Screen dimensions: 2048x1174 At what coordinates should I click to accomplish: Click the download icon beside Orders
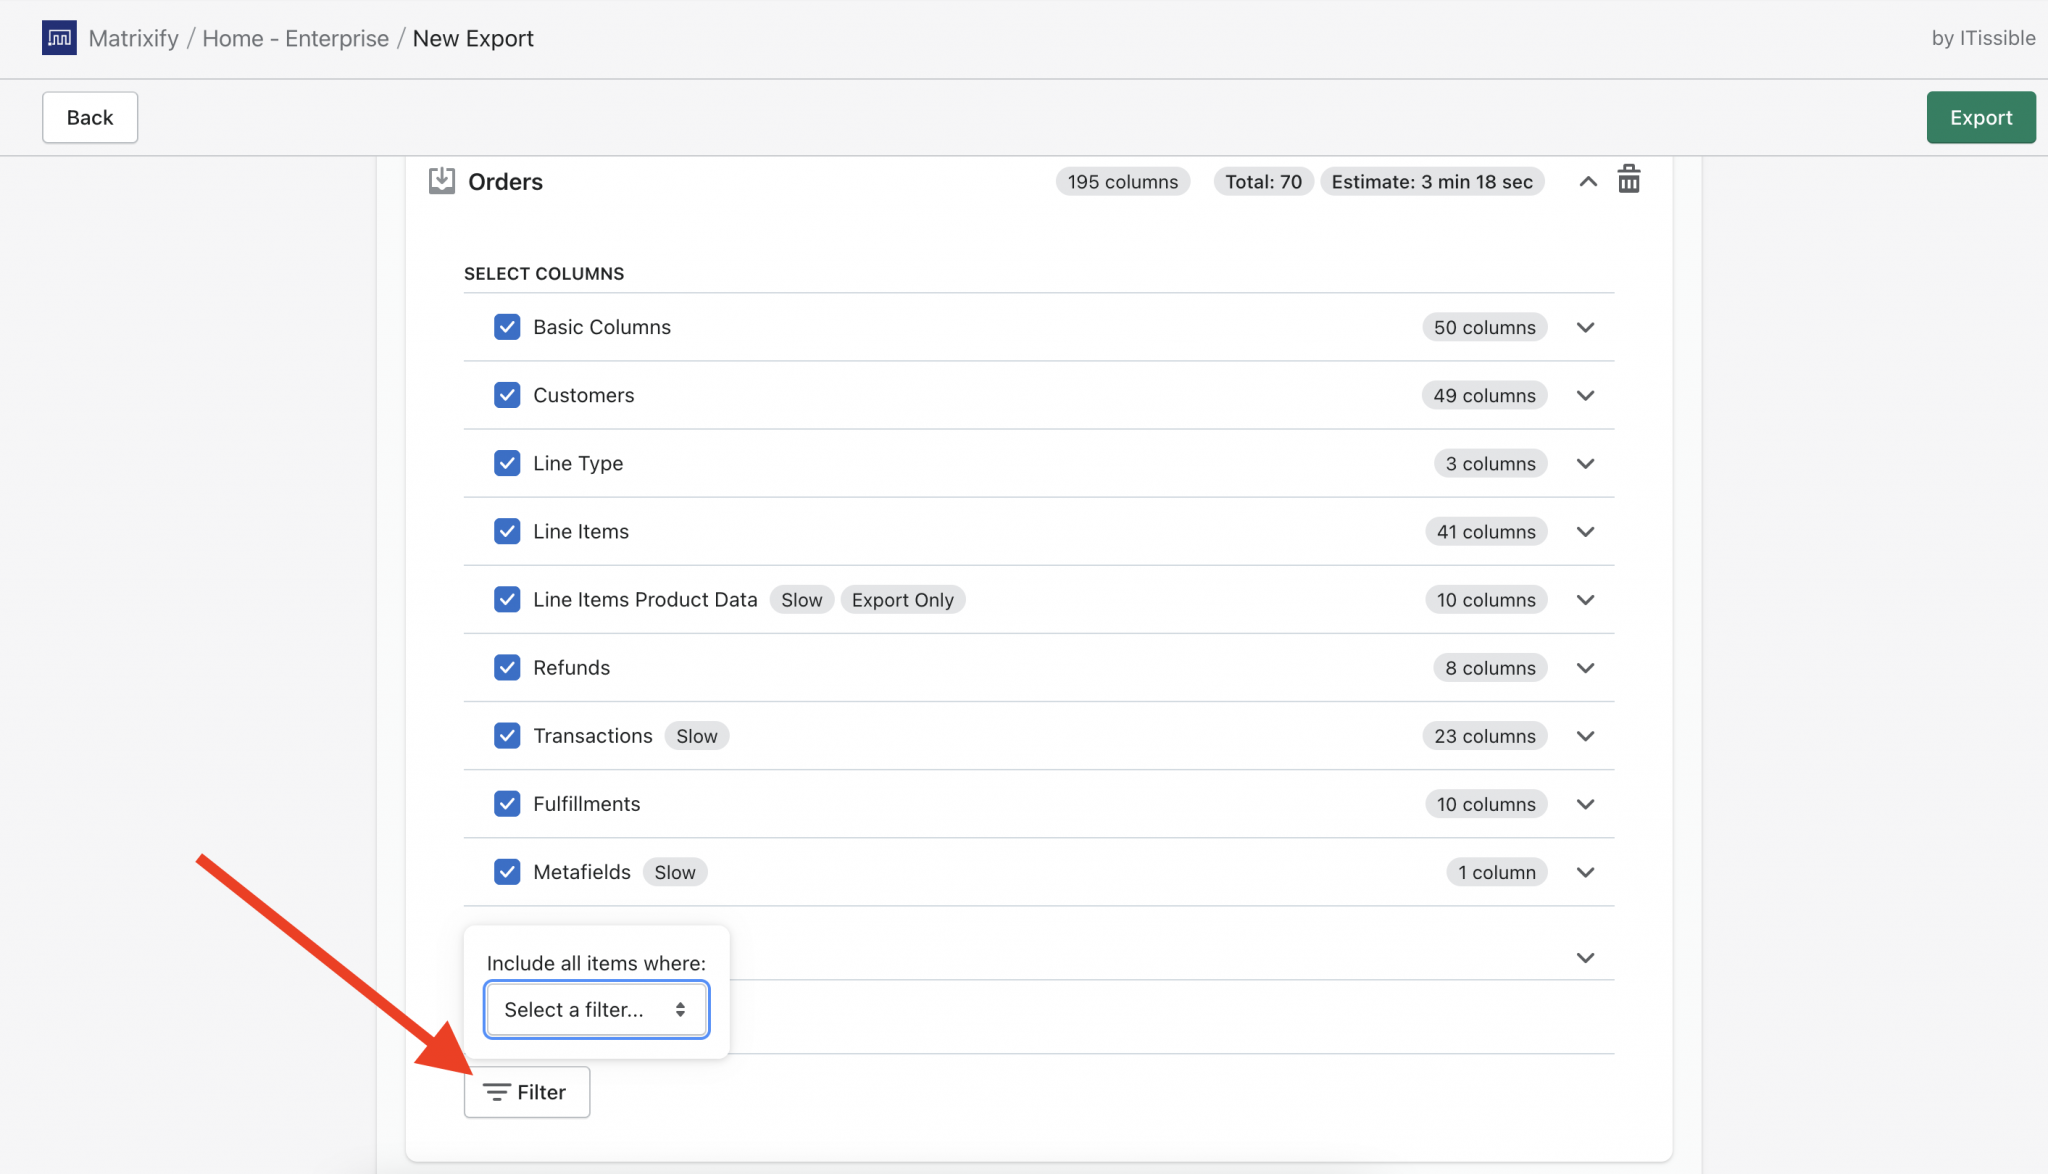[440, 180]
